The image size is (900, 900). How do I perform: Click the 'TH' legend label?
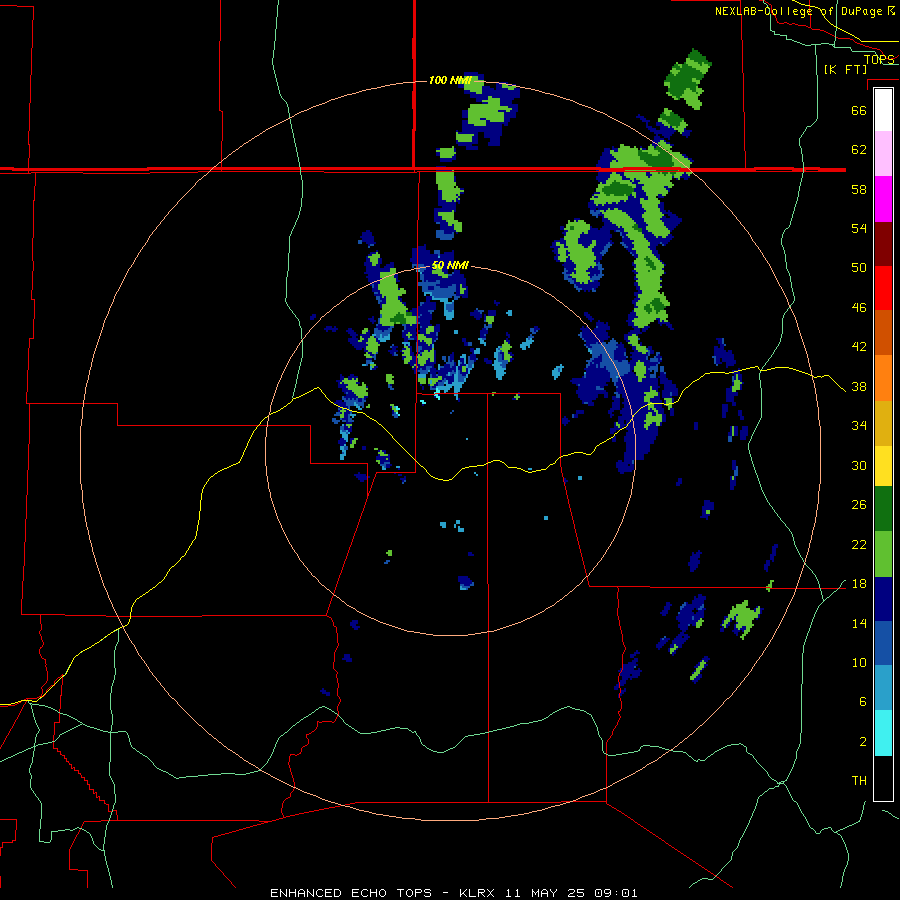pyautogui.click(x=859, y=781)
